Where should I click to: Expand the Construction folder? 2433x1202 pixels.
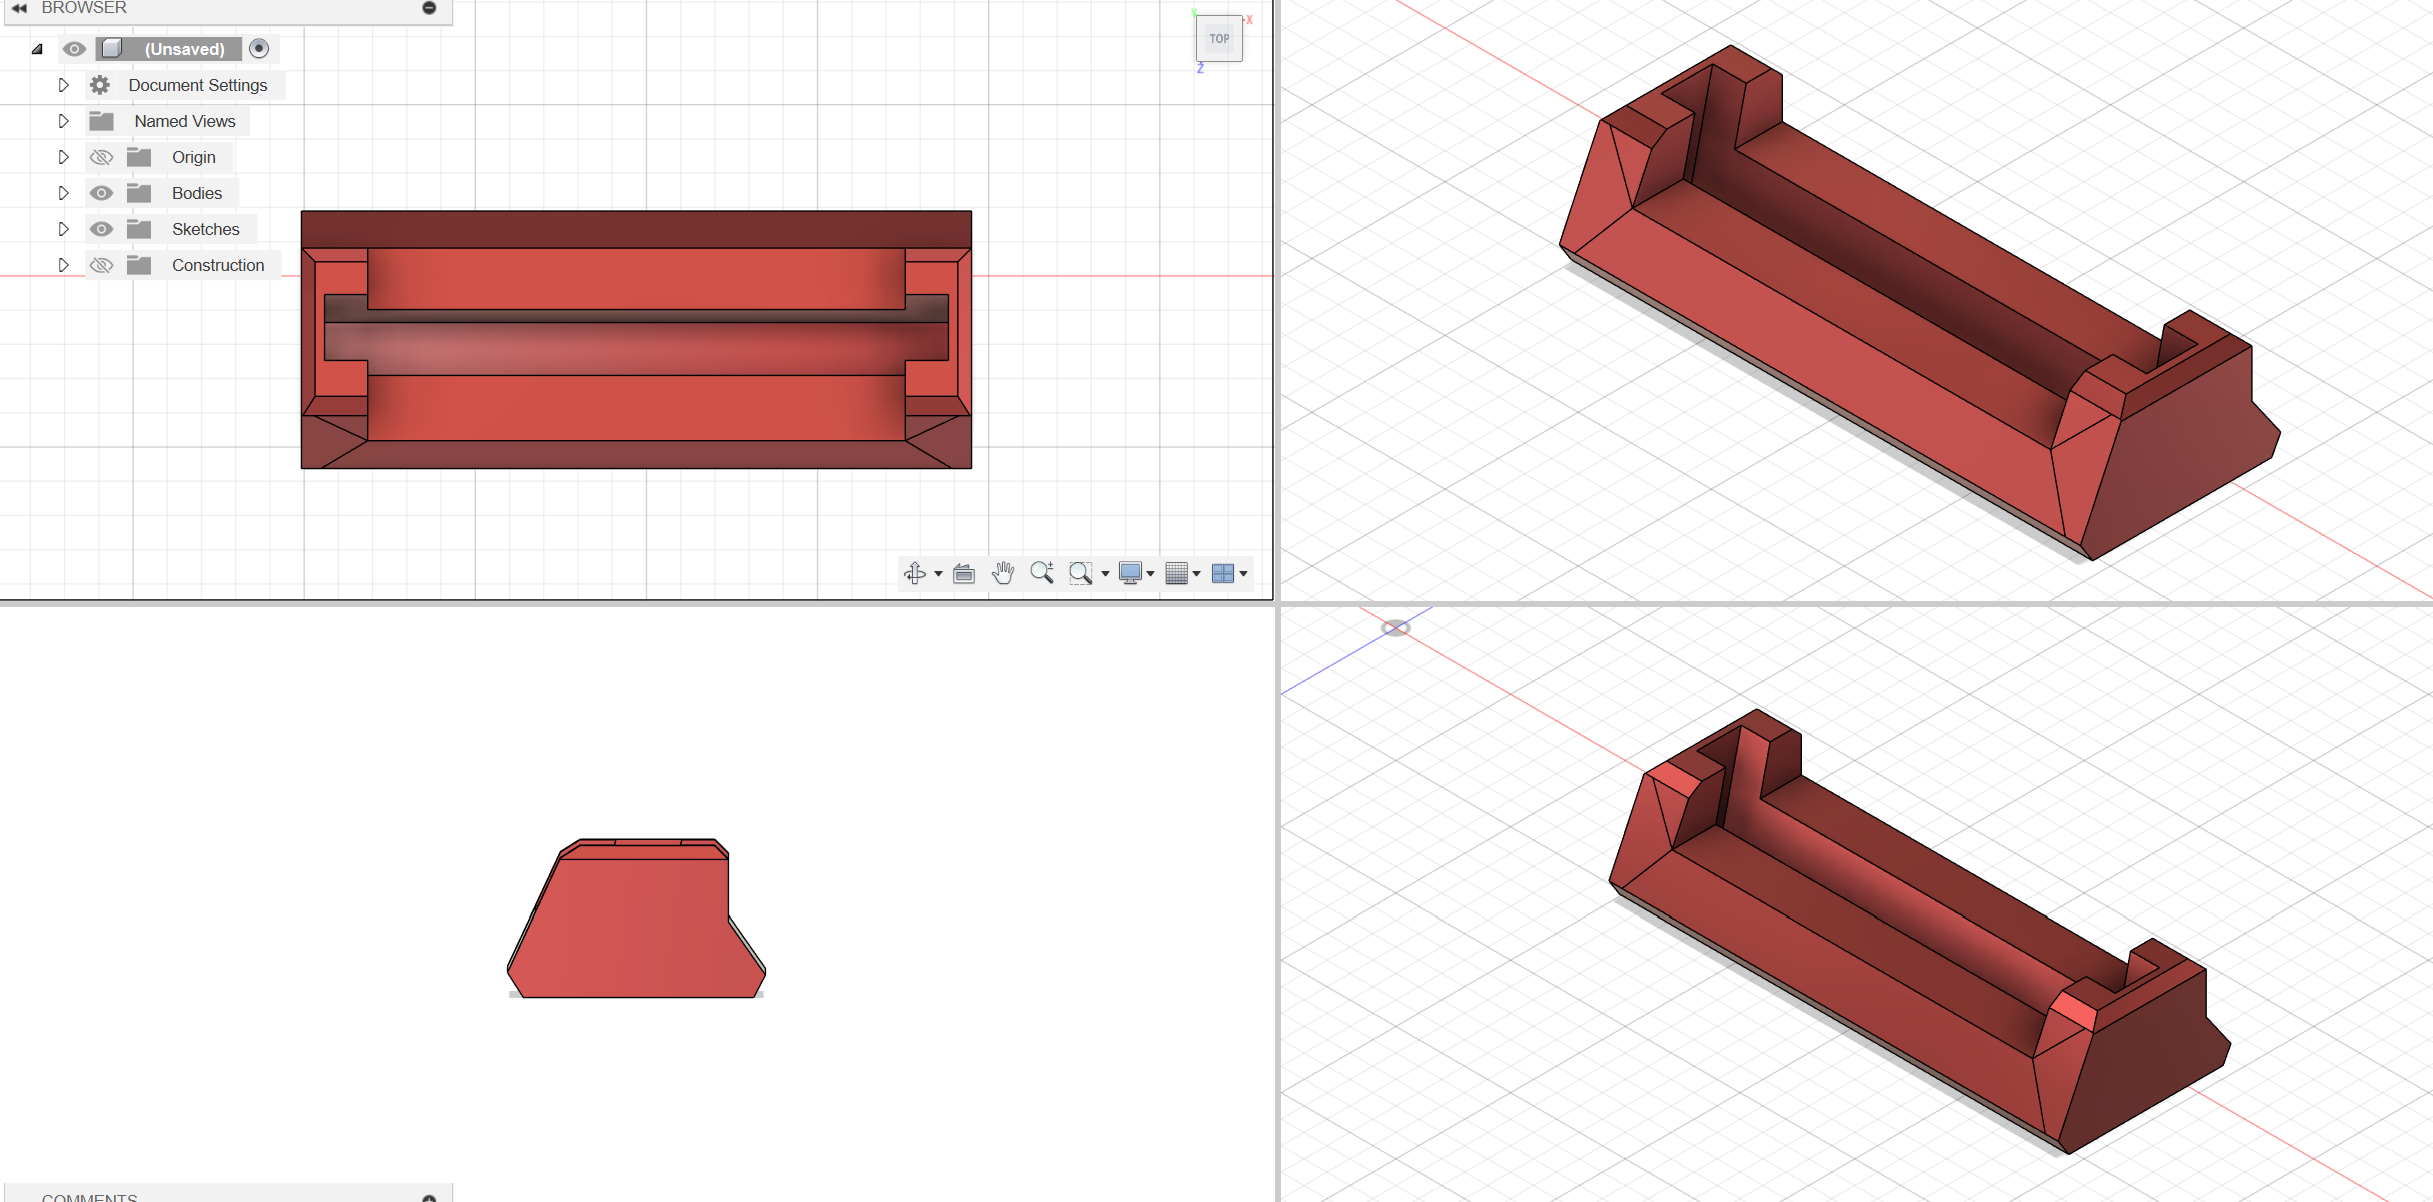[63, 265]
